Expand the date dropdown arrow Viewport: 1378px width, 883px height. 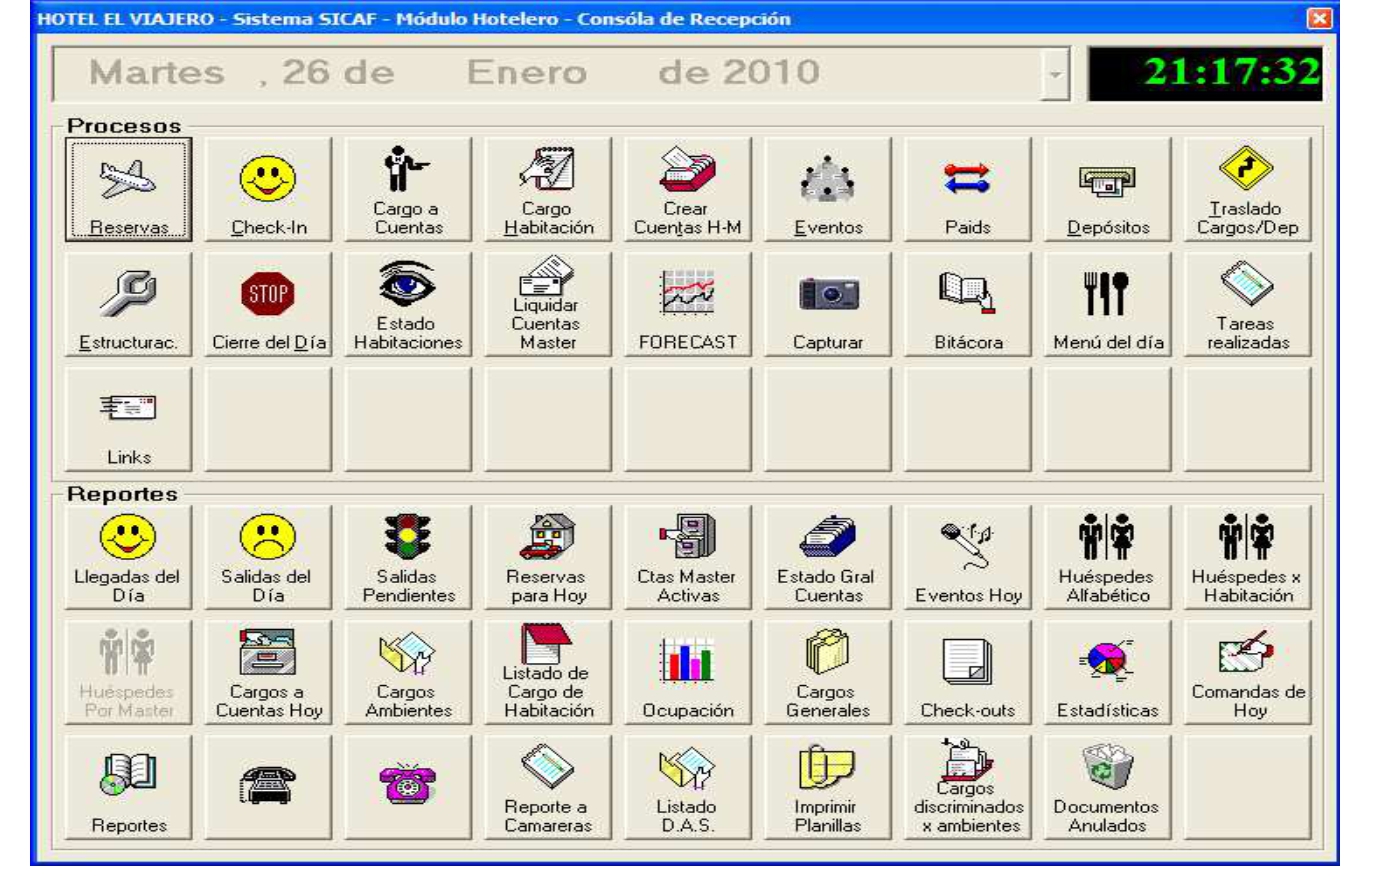(x=1054, y=74)
